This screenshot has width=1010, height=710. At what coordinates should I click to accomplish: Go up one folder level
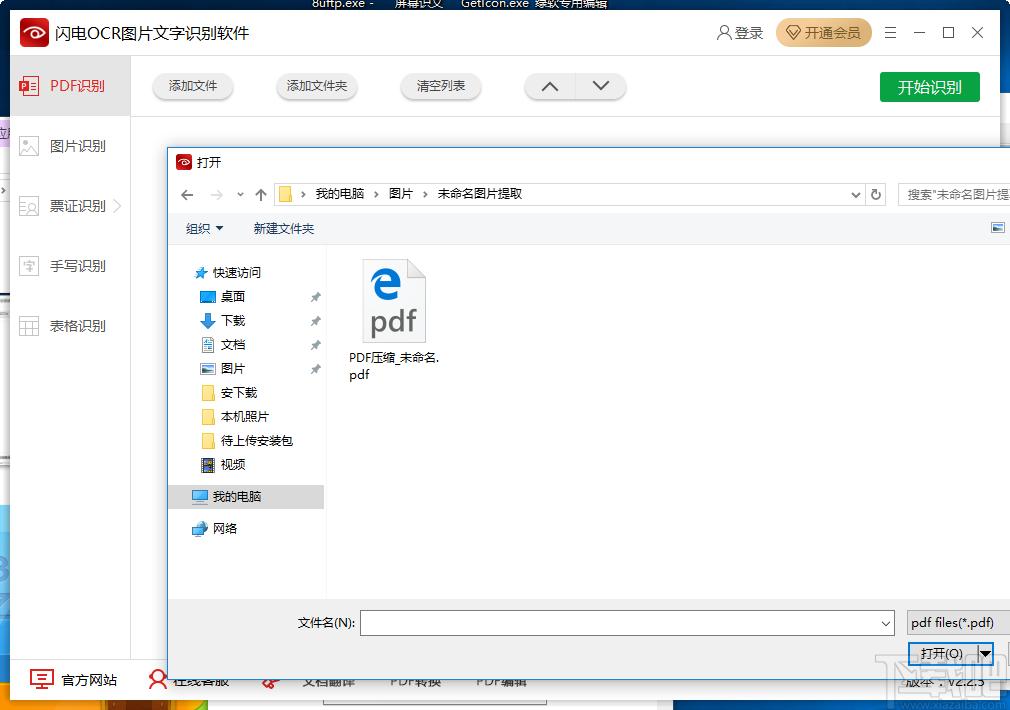coord(261,195)
